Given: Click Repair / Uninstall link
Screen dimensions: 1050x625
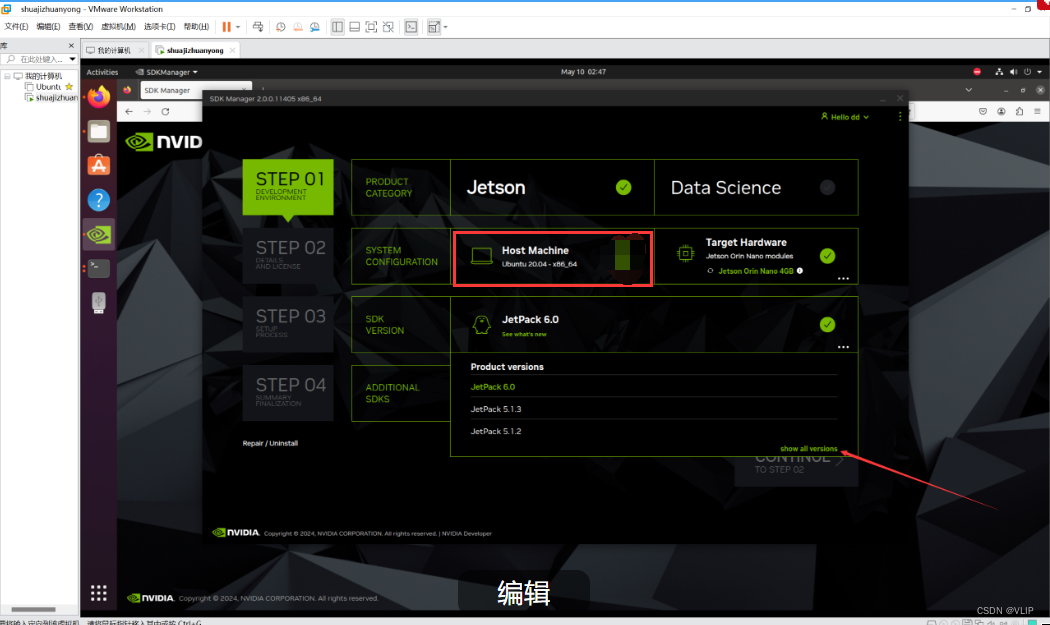Looking at the screenshot, I should click(270, 443).
